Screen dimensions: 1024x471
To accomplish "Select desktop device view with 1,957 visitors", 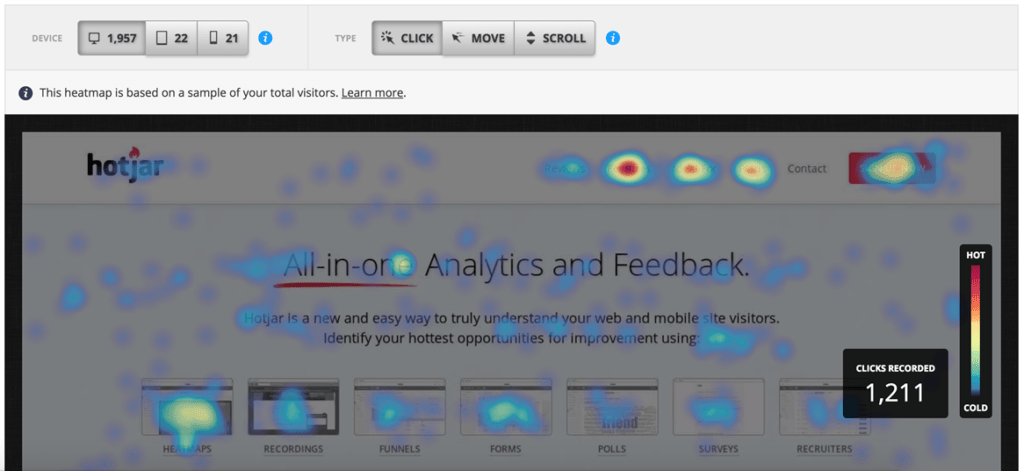I will point(111,38).
